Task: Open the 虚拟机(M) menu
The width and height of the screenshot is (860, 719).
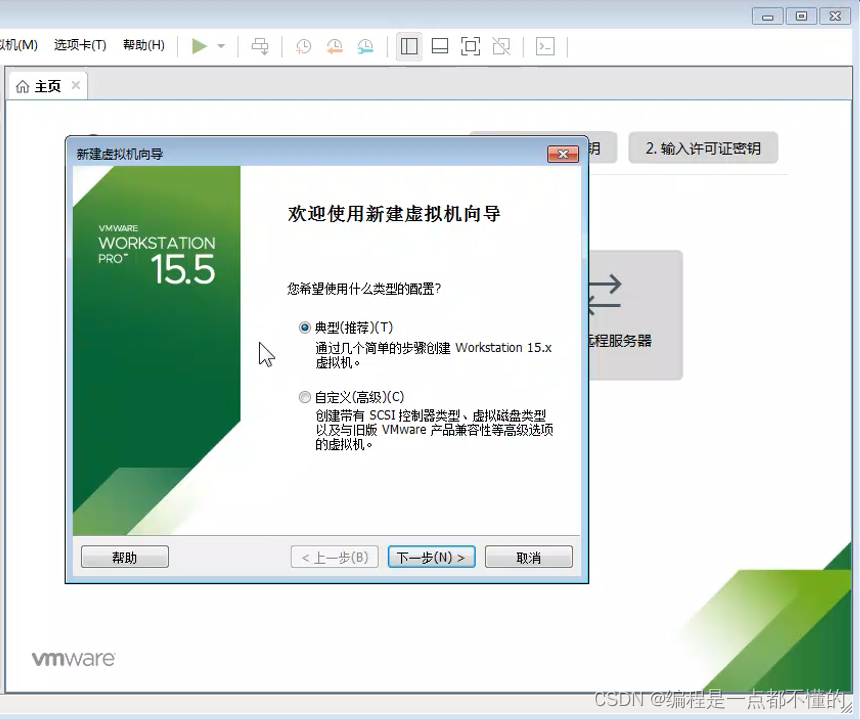Action: [18, 45]
